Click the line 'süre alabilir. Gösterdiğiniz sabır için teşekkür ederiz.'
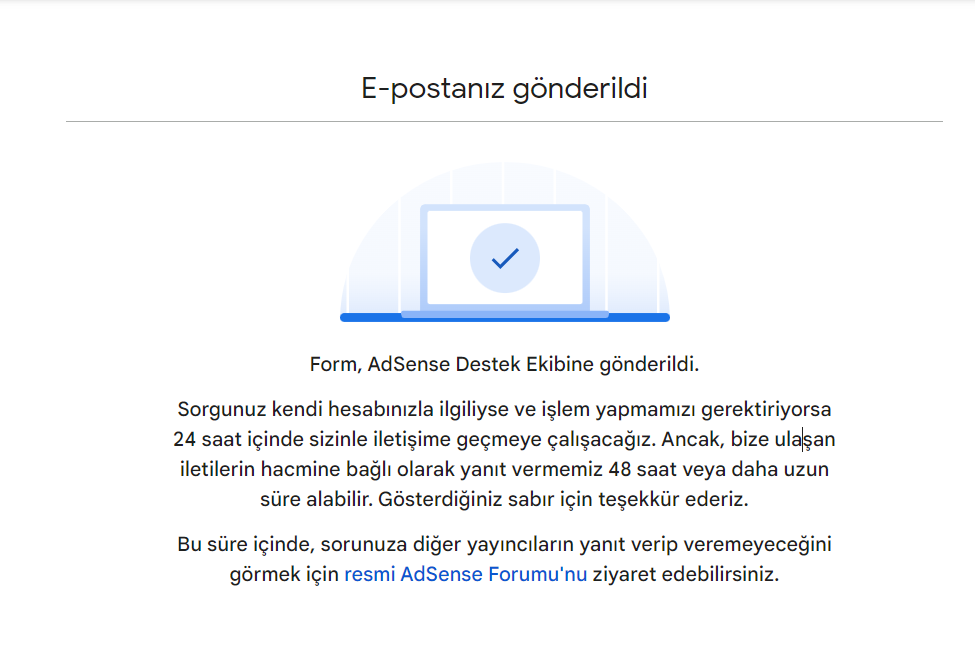 504,499
